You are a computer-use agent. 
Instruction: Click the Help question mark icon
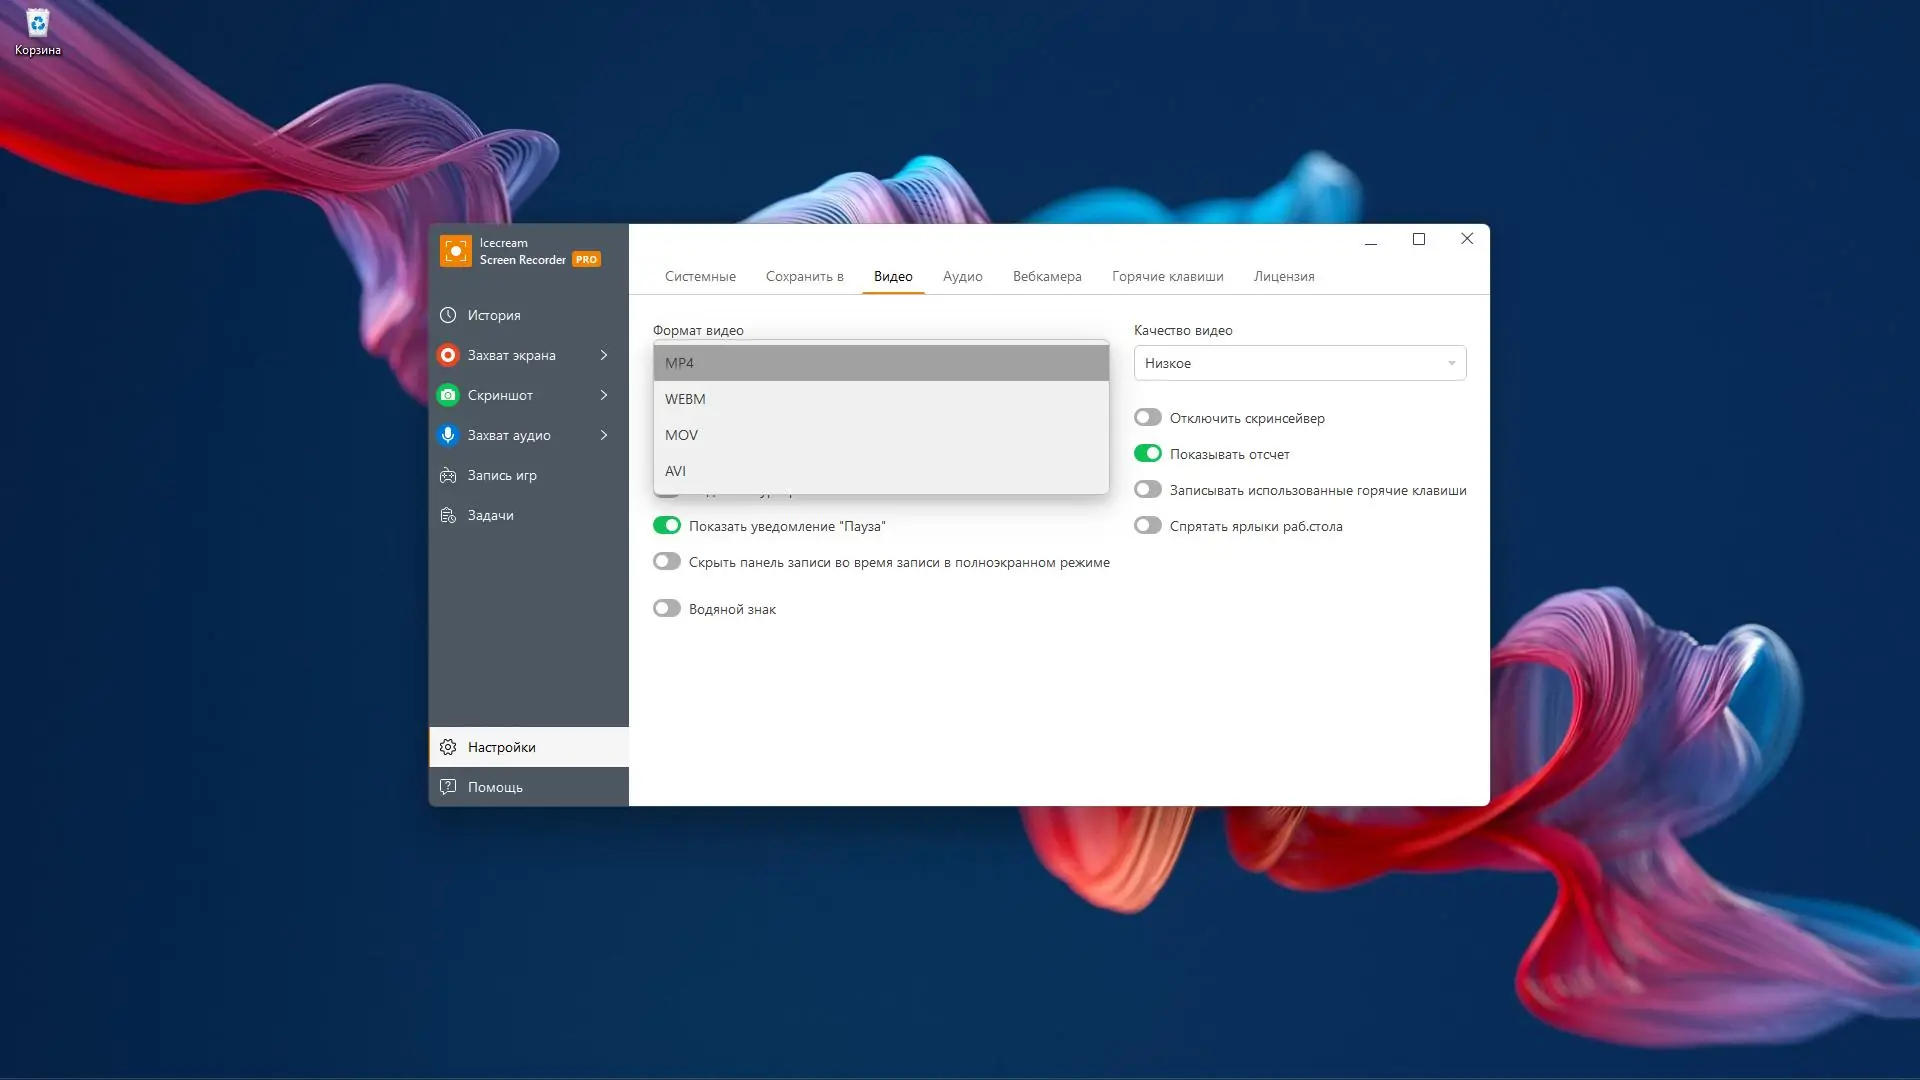click(x=448, y=787)
